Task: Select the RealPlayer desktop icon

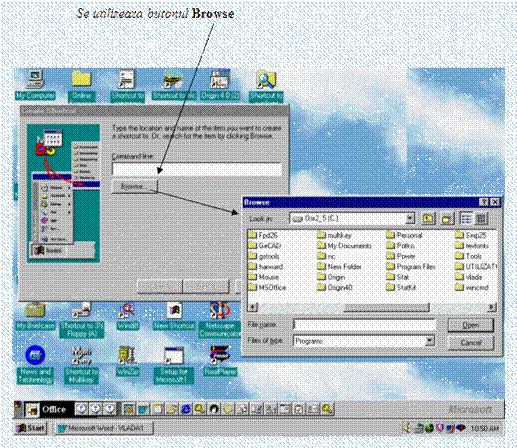Action: click(x=220, y=361)
